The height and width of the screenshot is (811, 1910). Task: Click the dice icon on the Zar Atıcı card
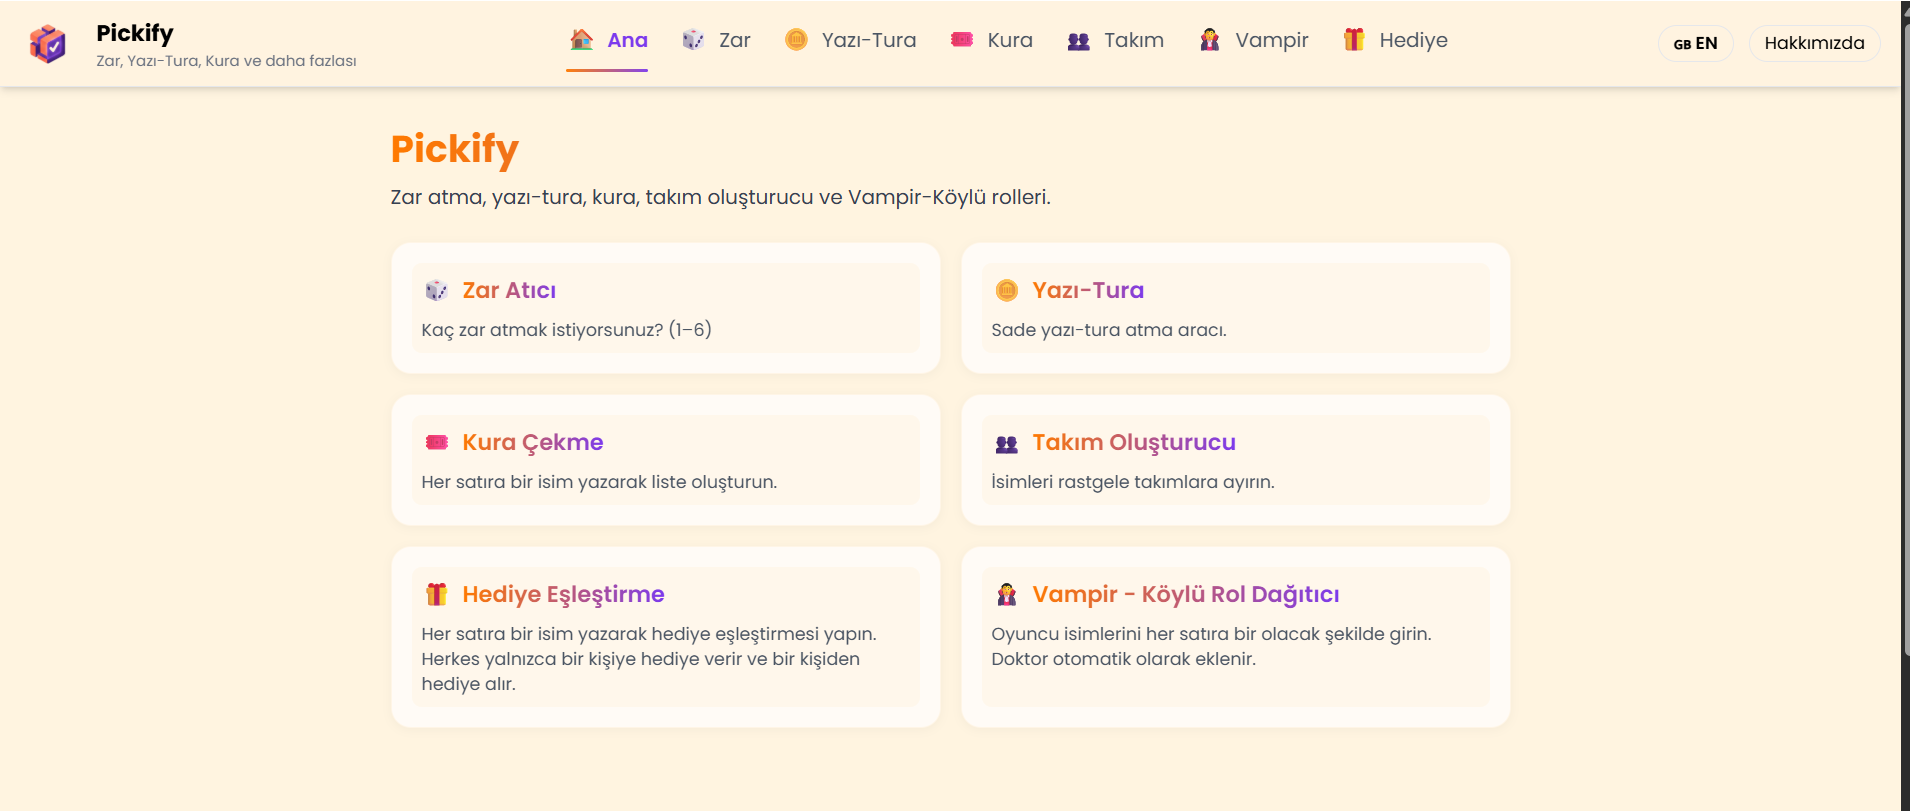(436, 291)
